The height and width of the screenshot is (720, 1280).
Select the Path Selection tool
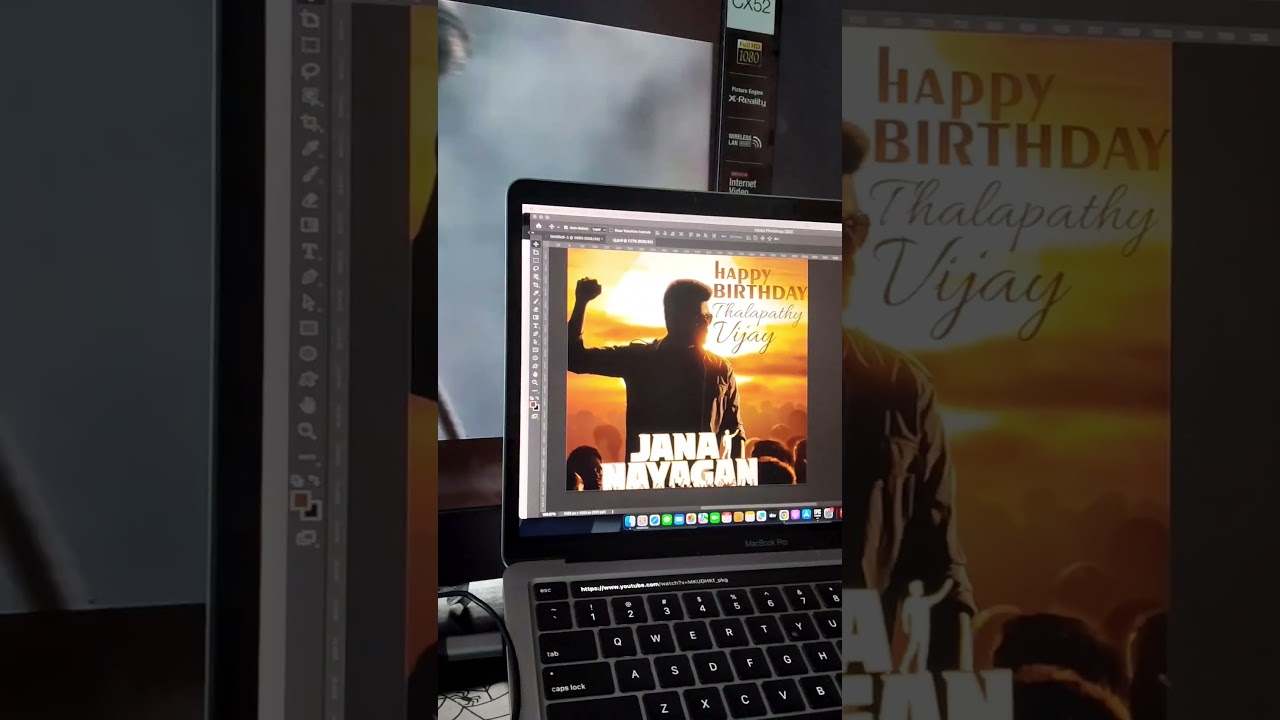click(x=536, y=342)
